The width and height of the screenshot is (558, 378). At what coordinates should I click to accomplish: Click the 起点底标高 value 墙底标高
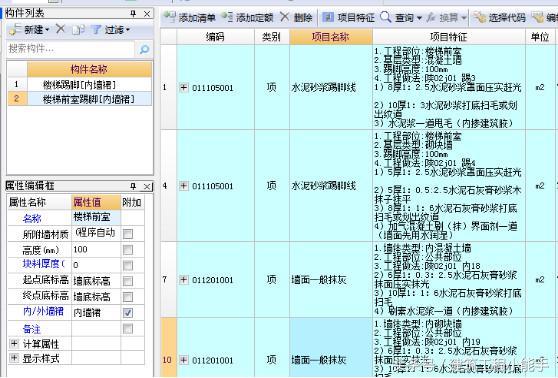(96, 281)
